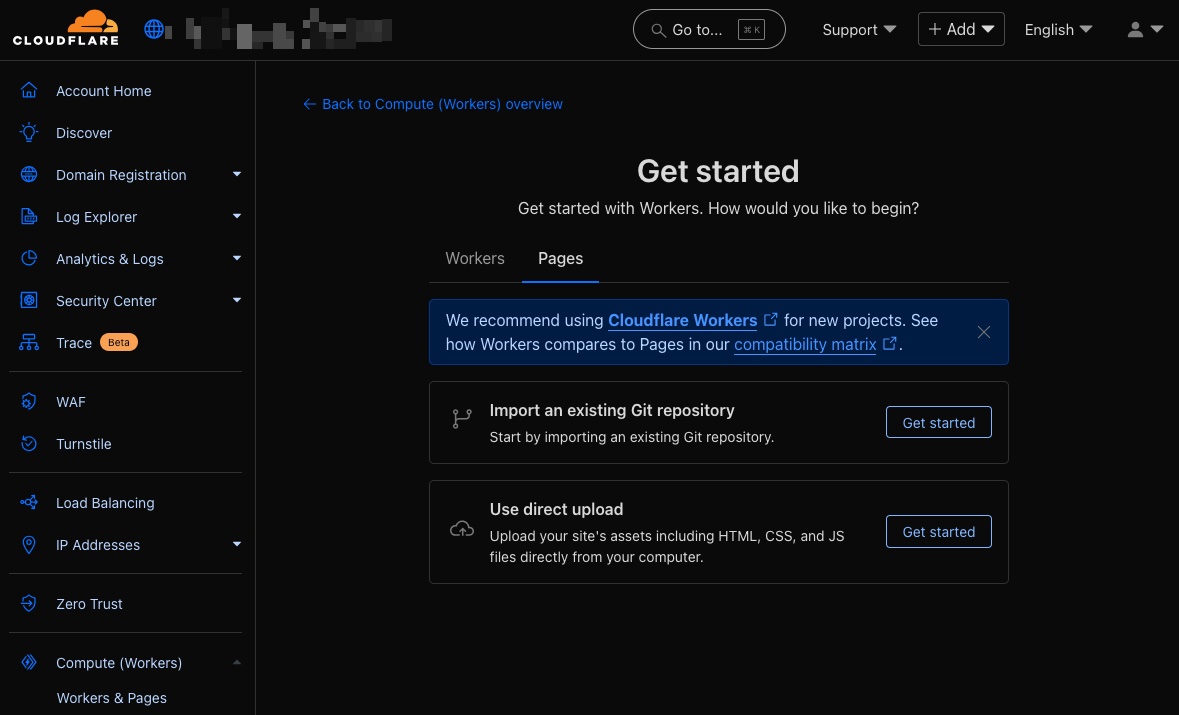
Task: Click the Git branch icon in import card
Action: pos(462,419)
